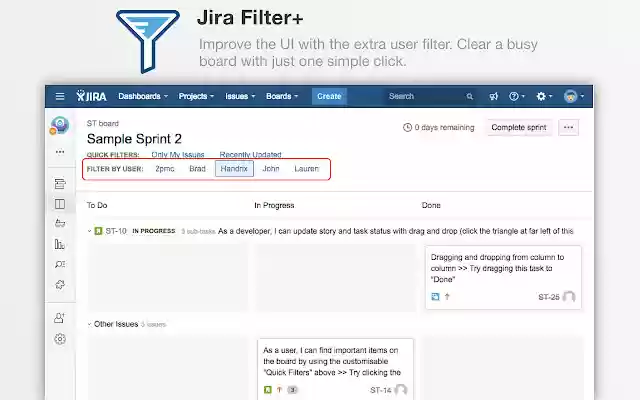Deselect the Handrix user filter
640x400 pixels.
pyautogui.click(x=234, y=169)
